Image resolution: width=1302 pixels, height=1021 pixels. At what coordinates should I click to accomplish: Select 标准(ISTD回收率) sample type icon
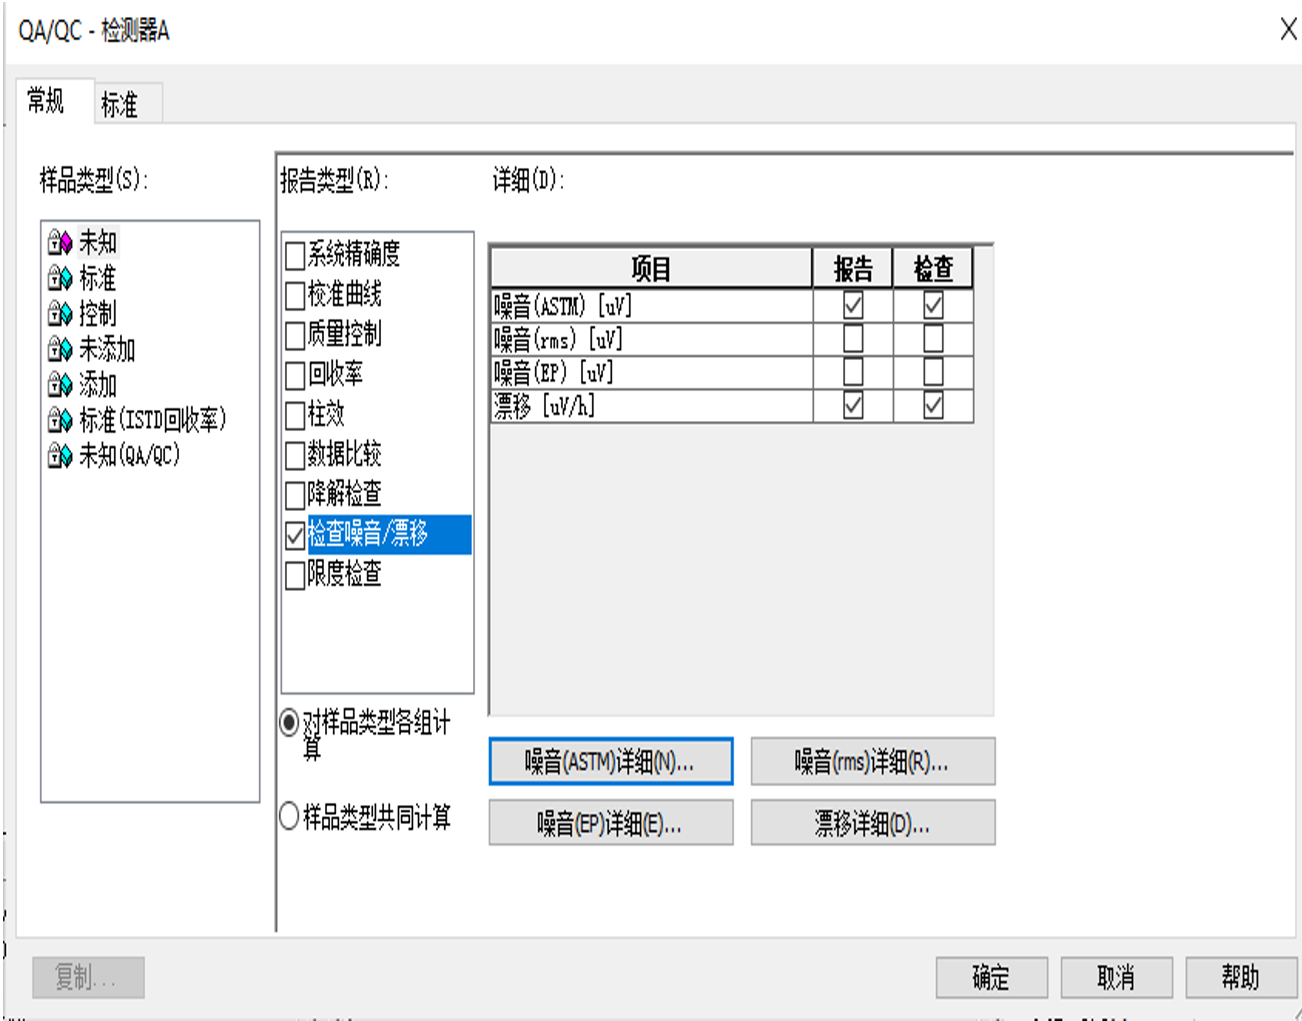click(x=60, y=420)
